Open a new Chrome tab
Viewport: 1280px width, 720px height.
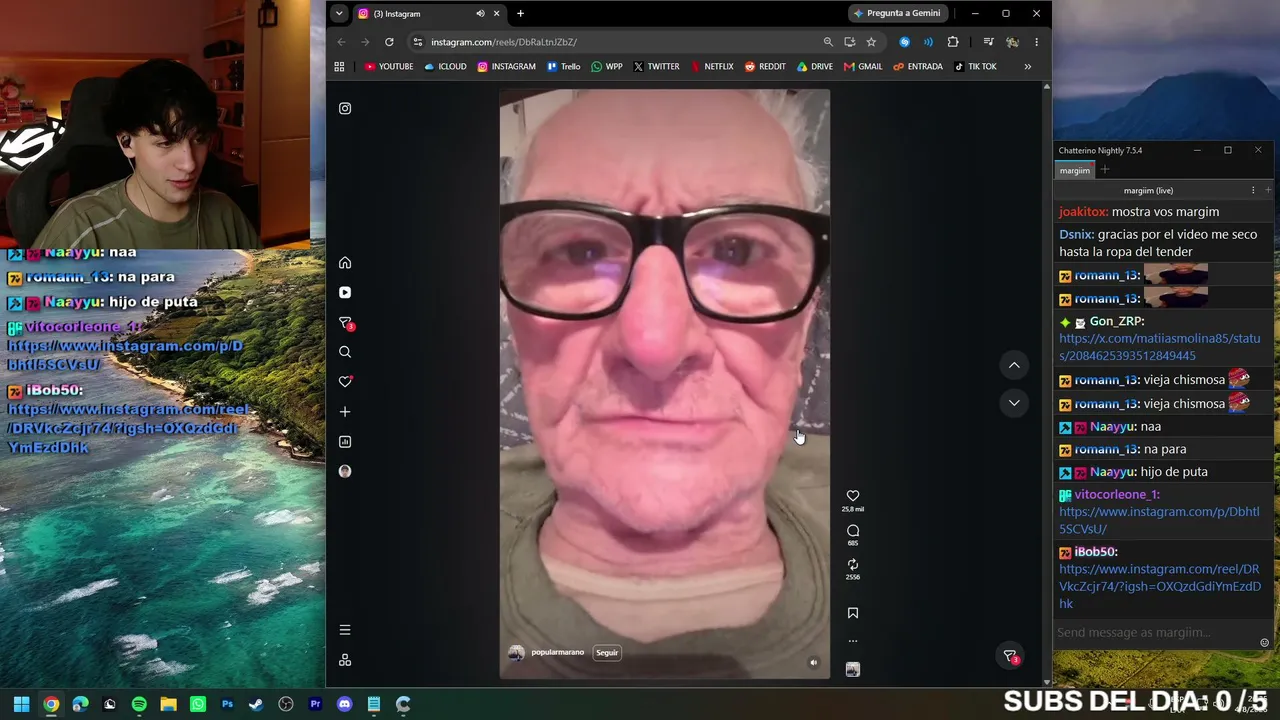click(x=520, y=14)
